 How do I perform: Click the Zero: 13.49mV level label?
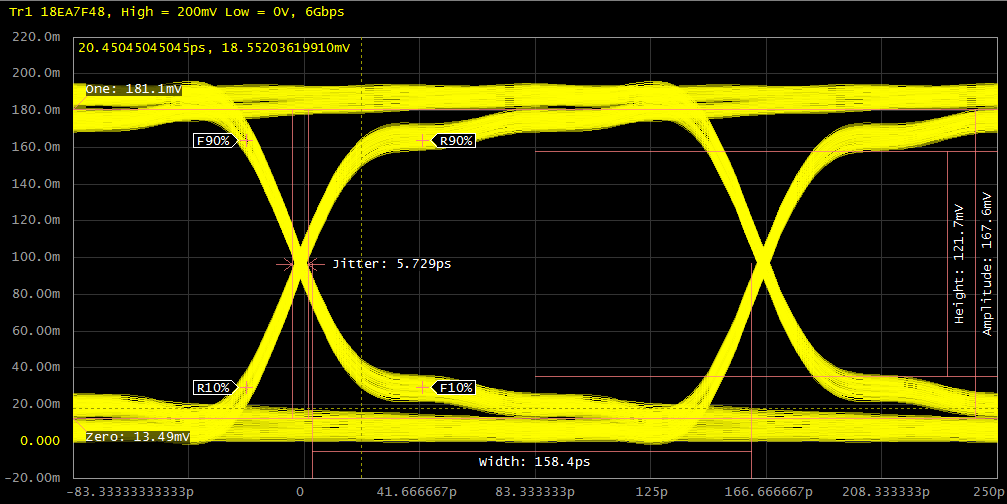137,437
